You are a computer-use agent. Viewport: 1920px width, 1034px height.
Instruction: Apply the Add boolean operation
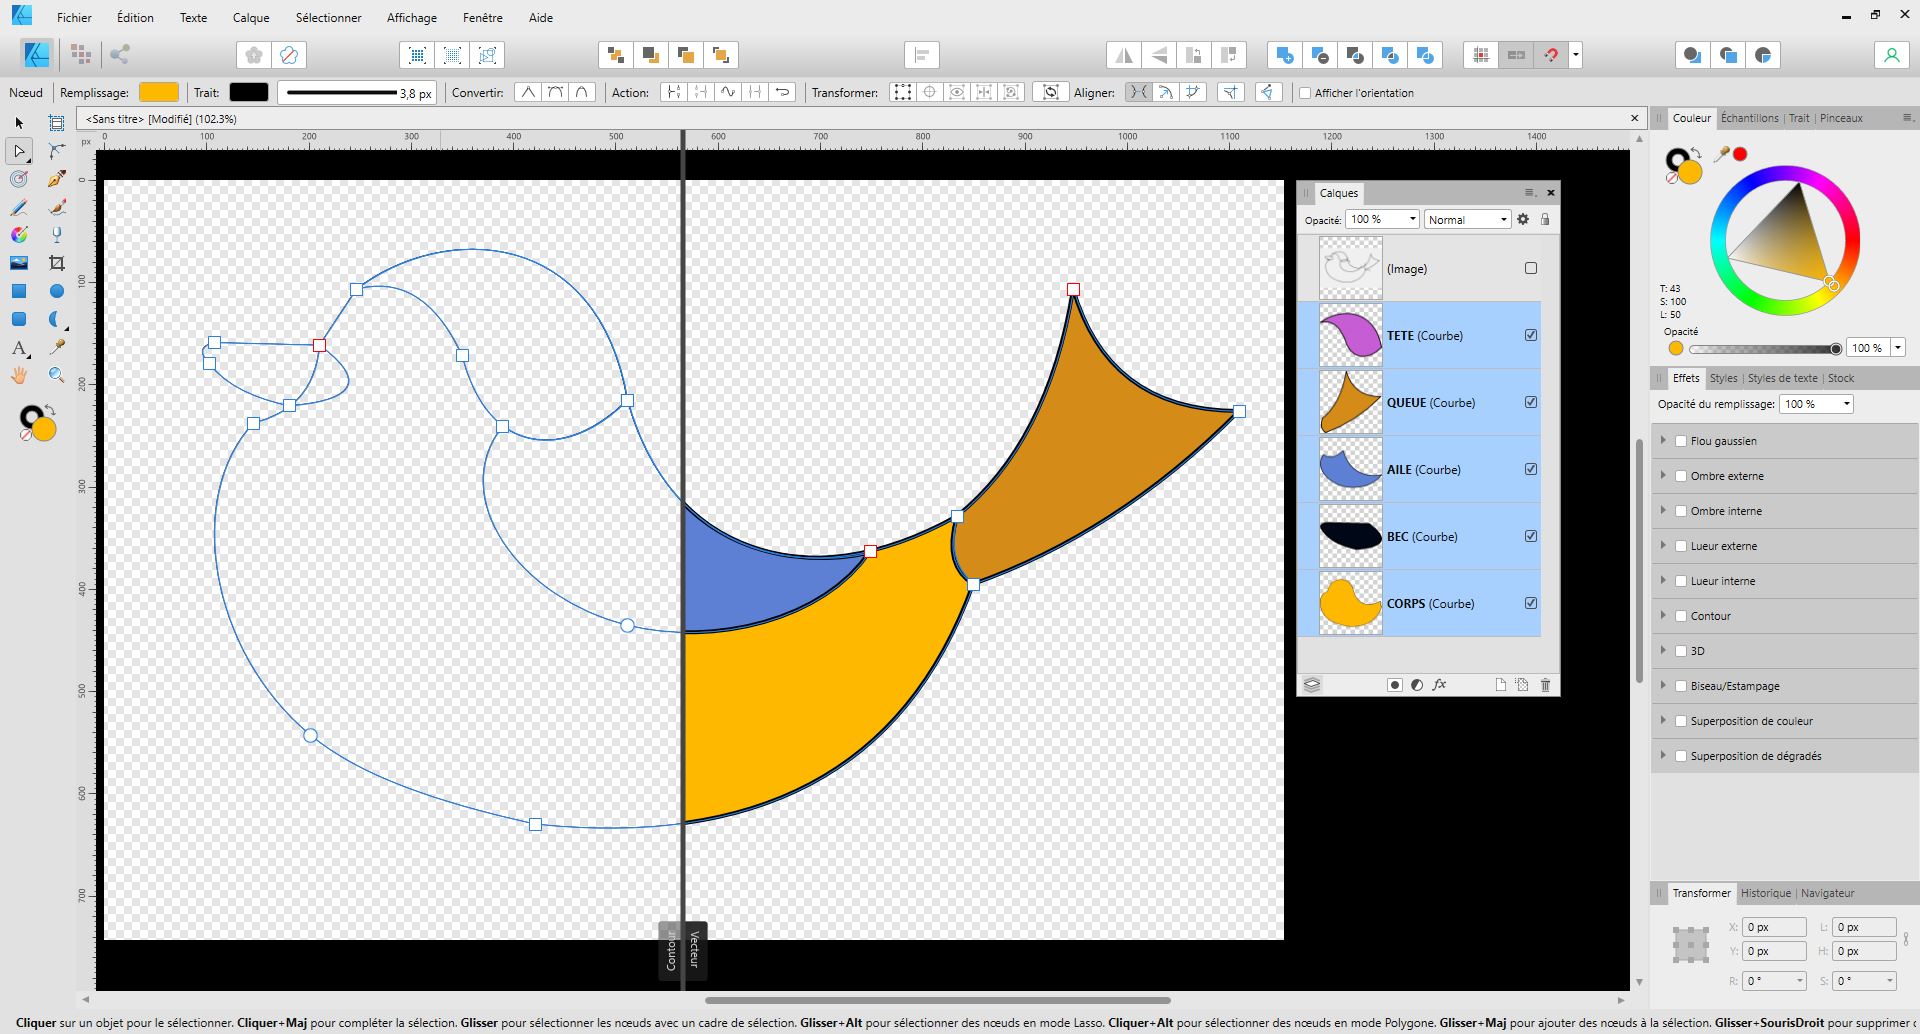point(1285,55)
